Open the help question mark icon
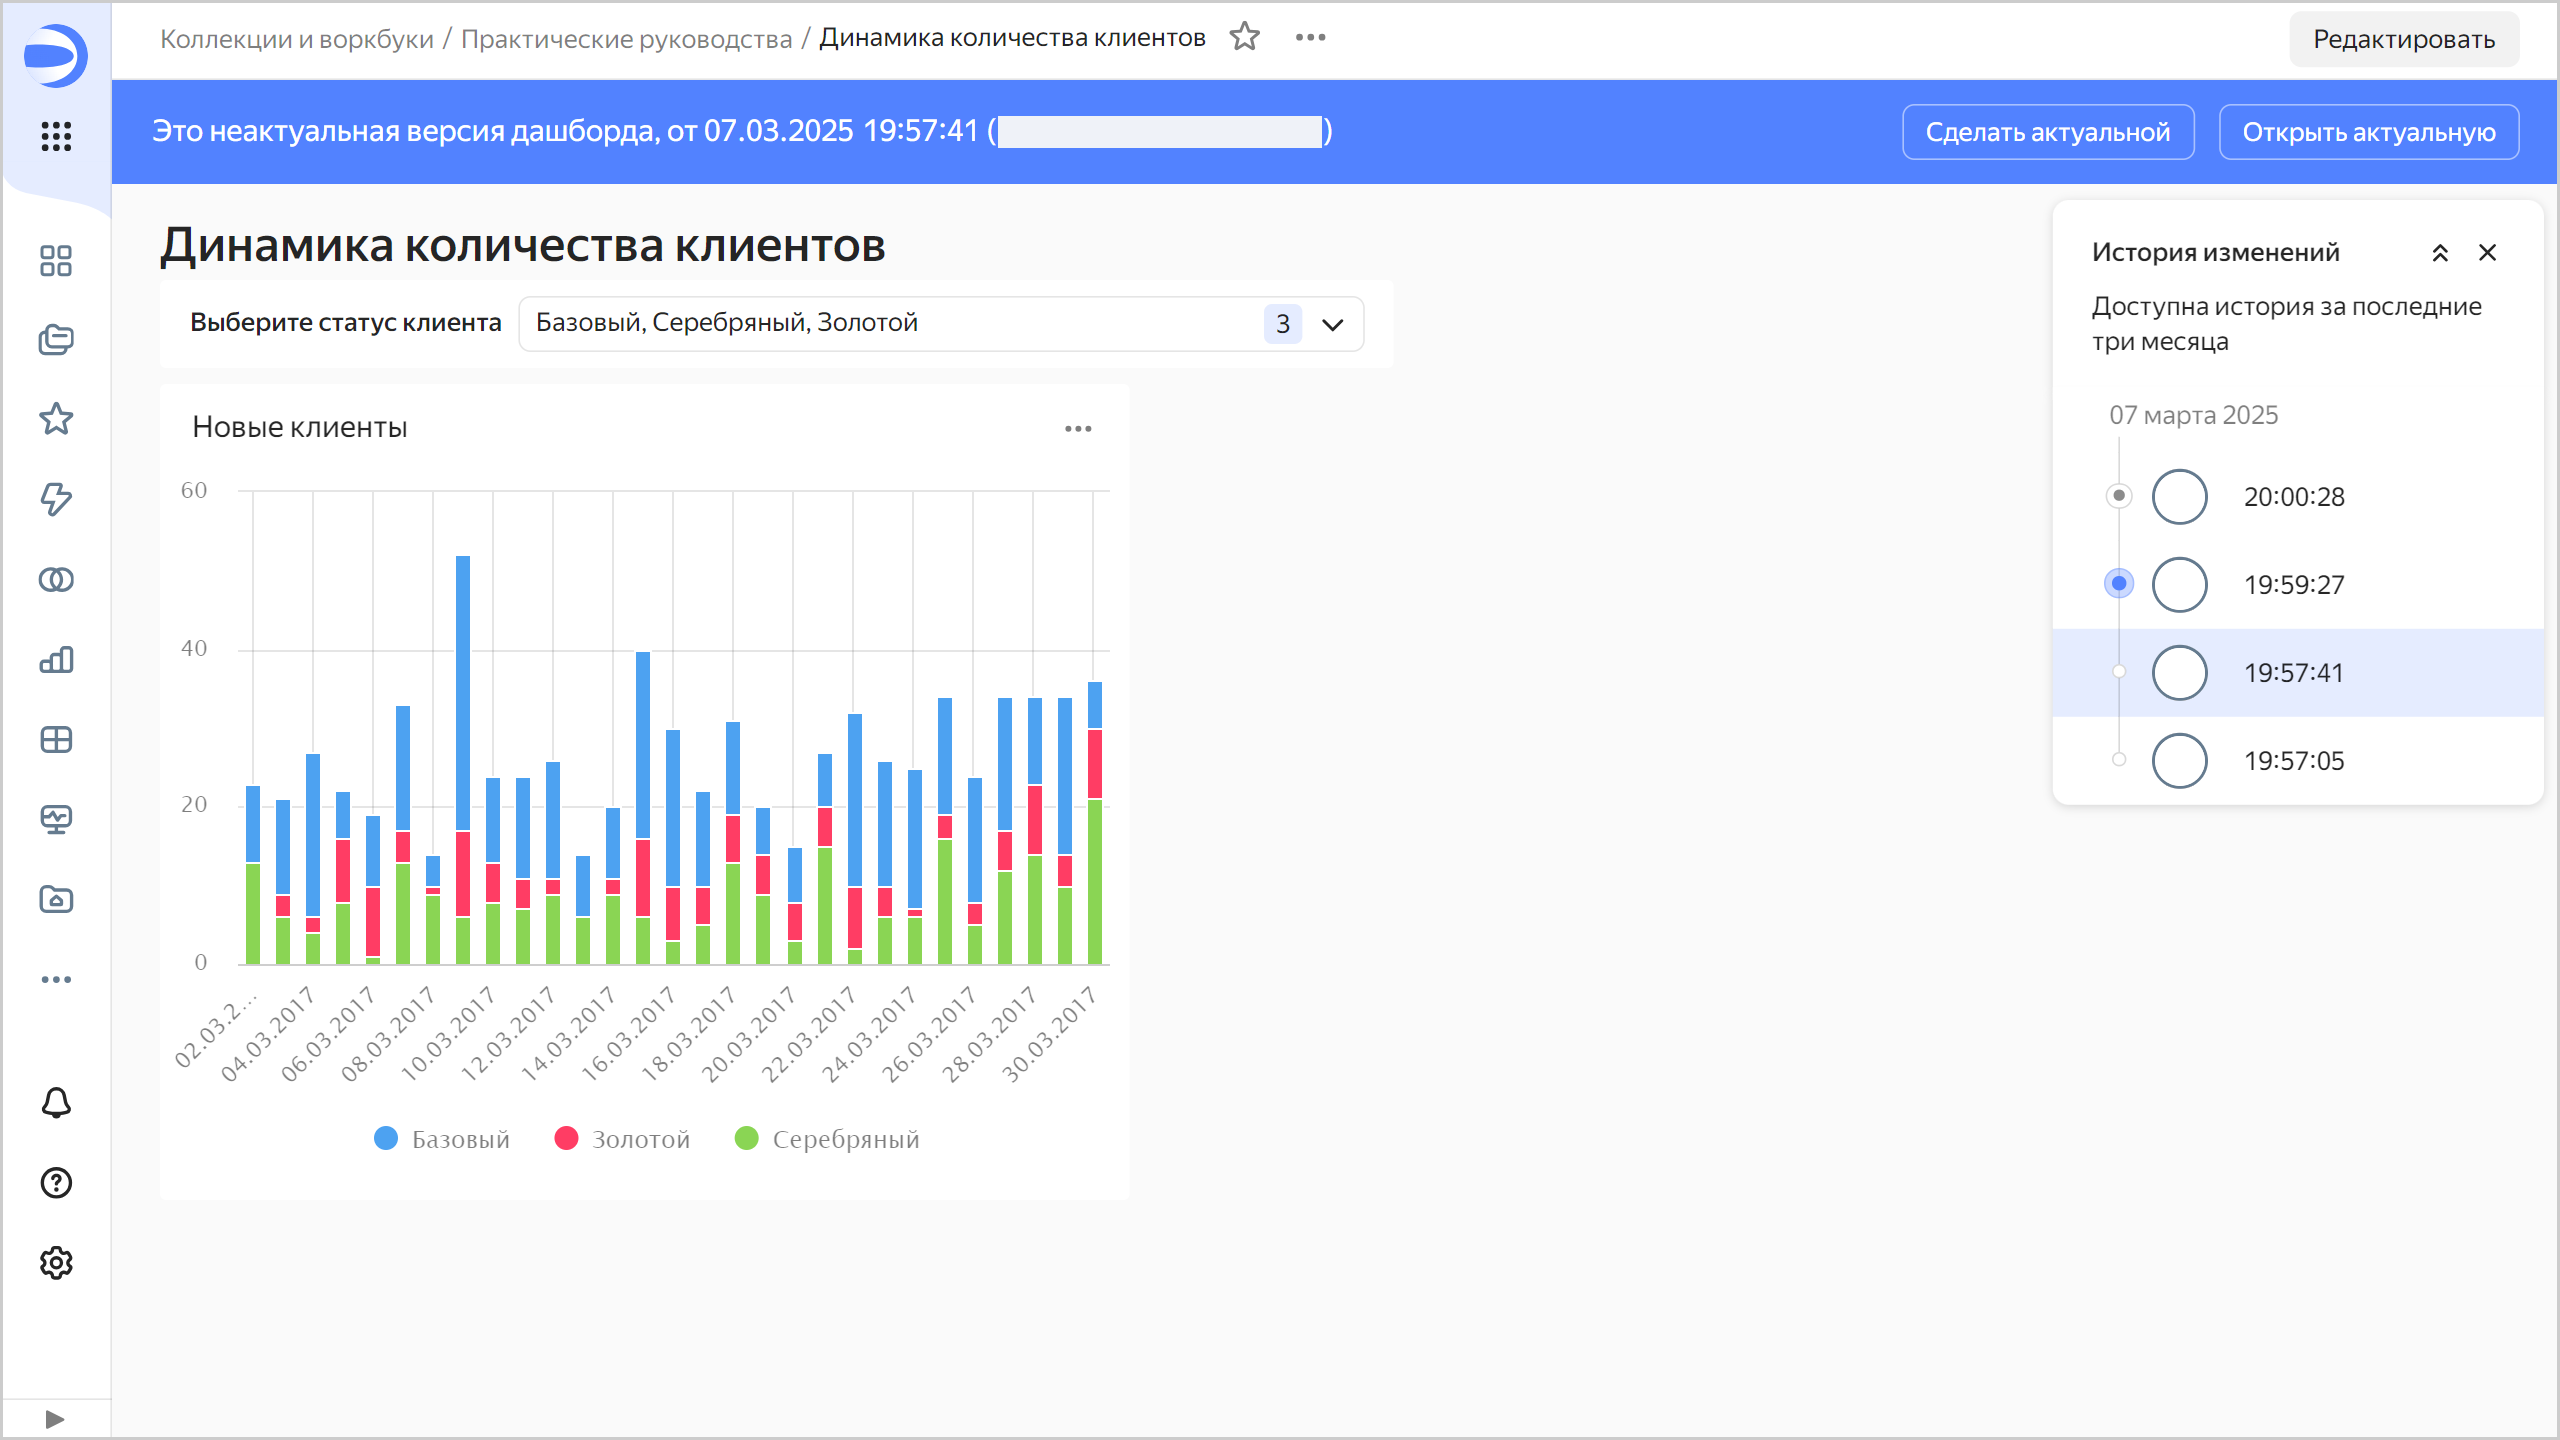 [56, 1183]
